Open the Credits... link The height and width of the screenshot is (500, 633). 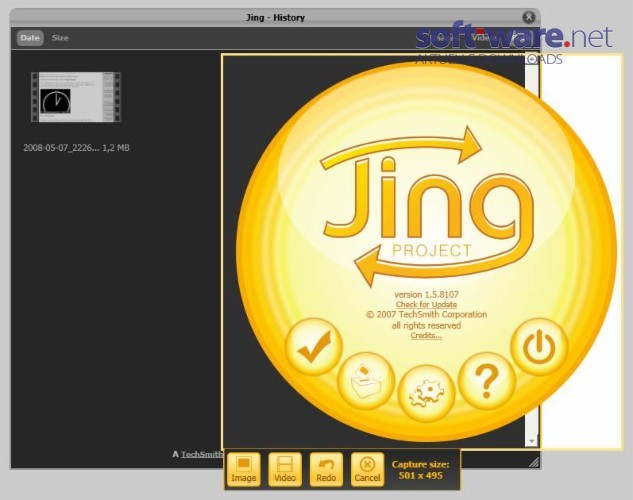point(426,336)
